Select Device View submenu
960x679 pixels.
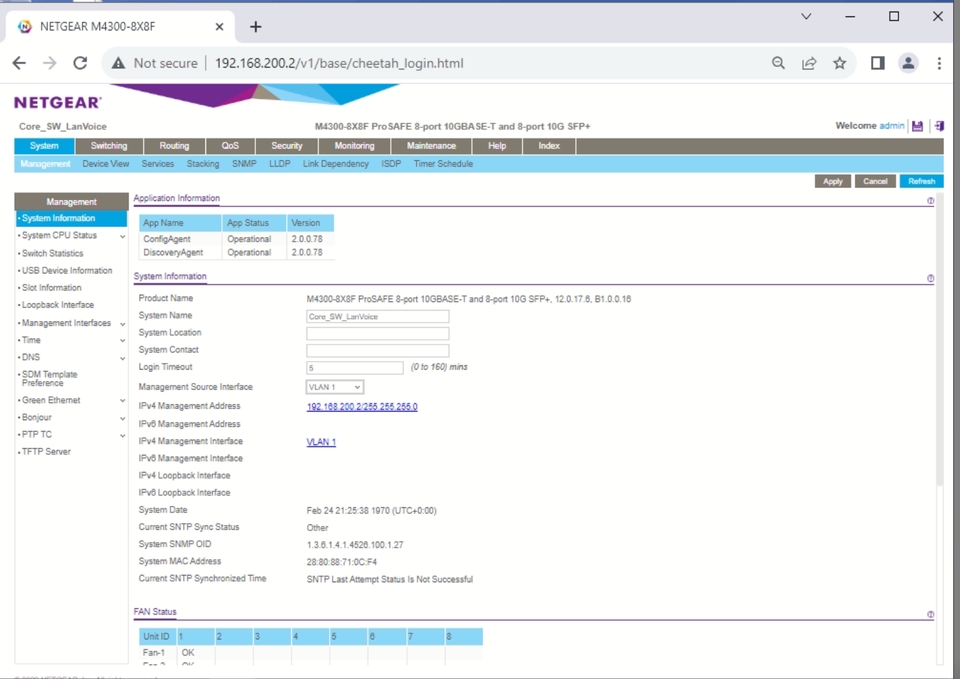(106, 164)
